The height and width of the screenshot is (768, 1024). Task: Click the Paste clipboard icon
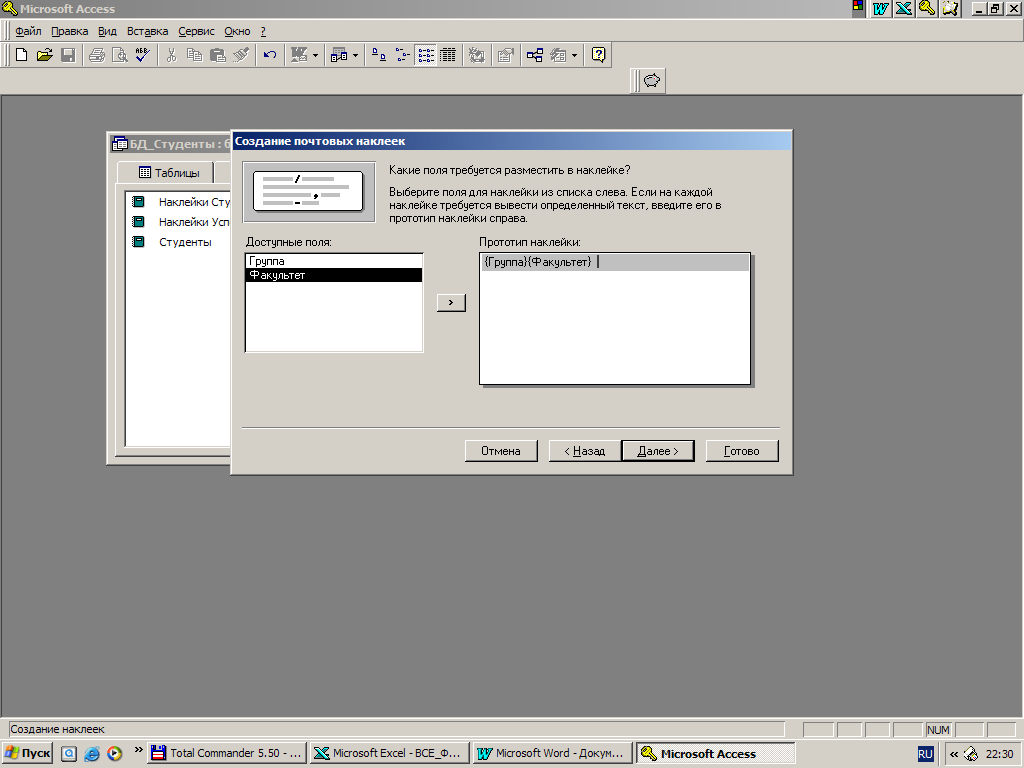tap(217, 55)
